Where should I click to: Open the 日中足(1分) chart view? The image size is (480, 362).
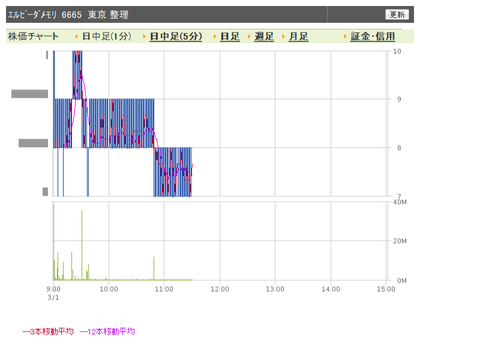point(107,36)
